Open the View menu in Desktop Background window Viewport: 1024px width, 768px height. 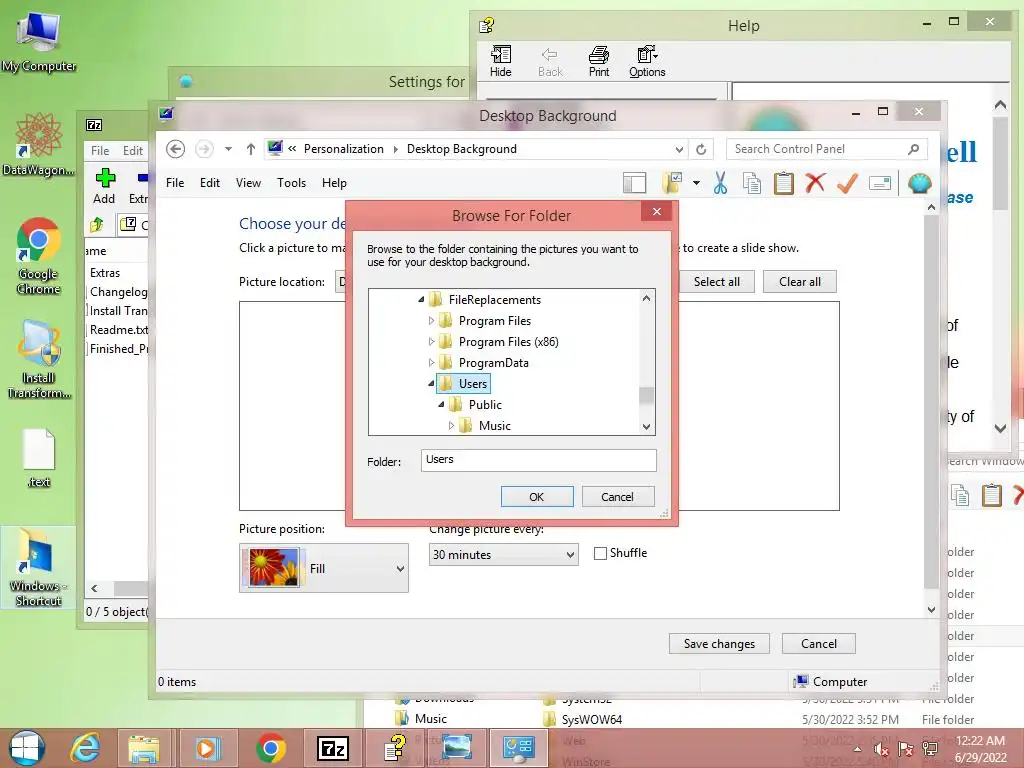248,183
